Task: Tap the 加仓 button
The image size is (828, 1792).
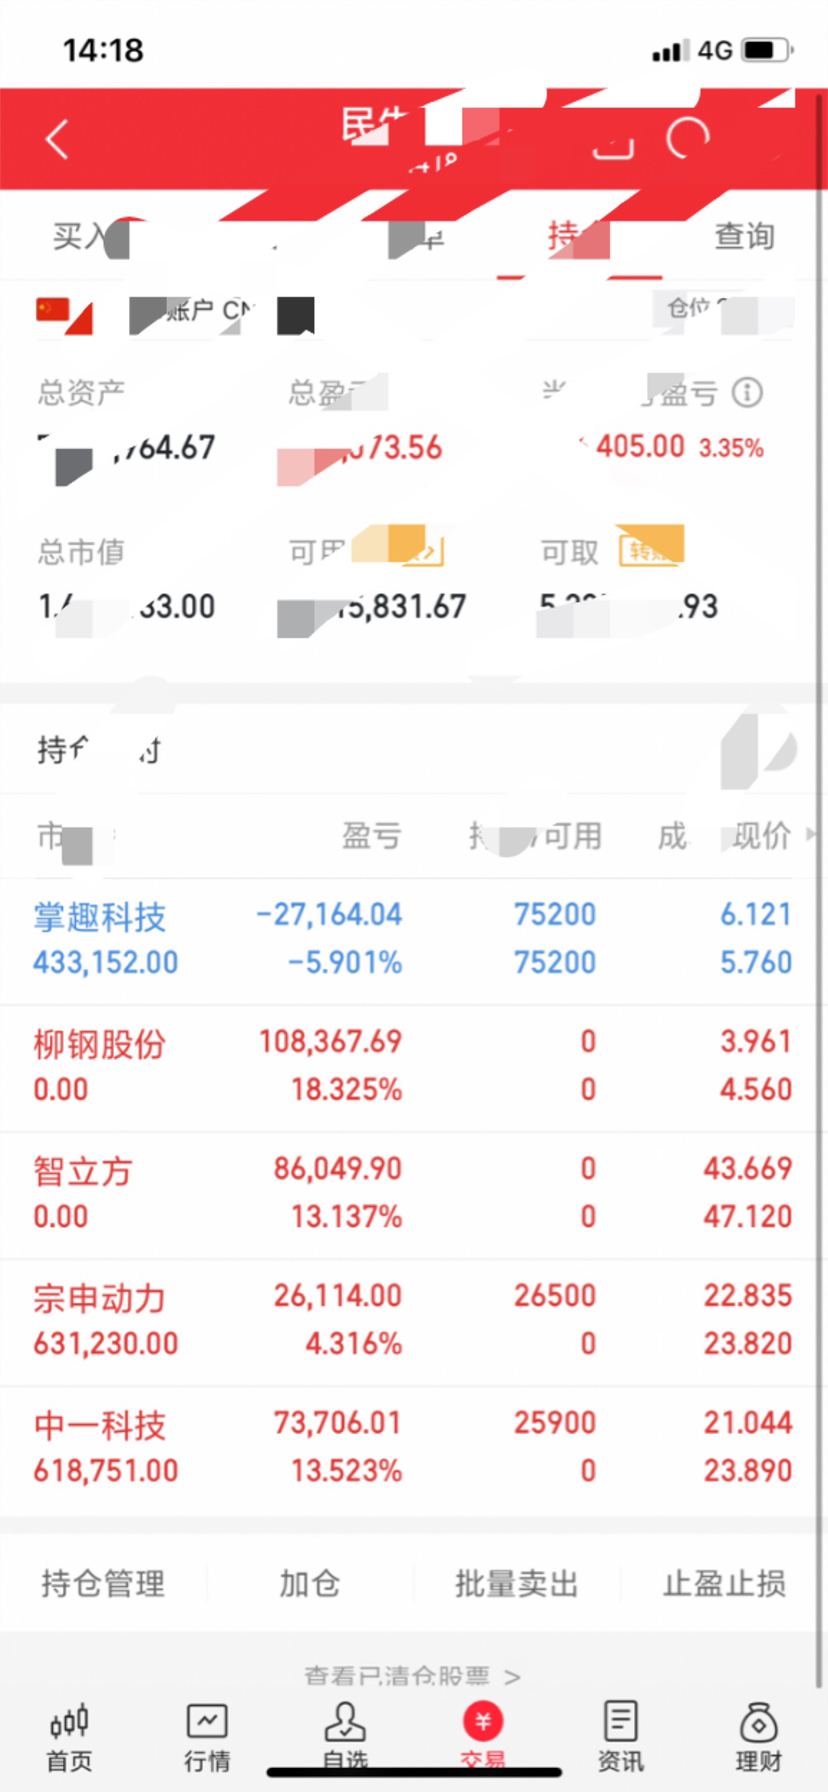Action: pos(309,1583)
